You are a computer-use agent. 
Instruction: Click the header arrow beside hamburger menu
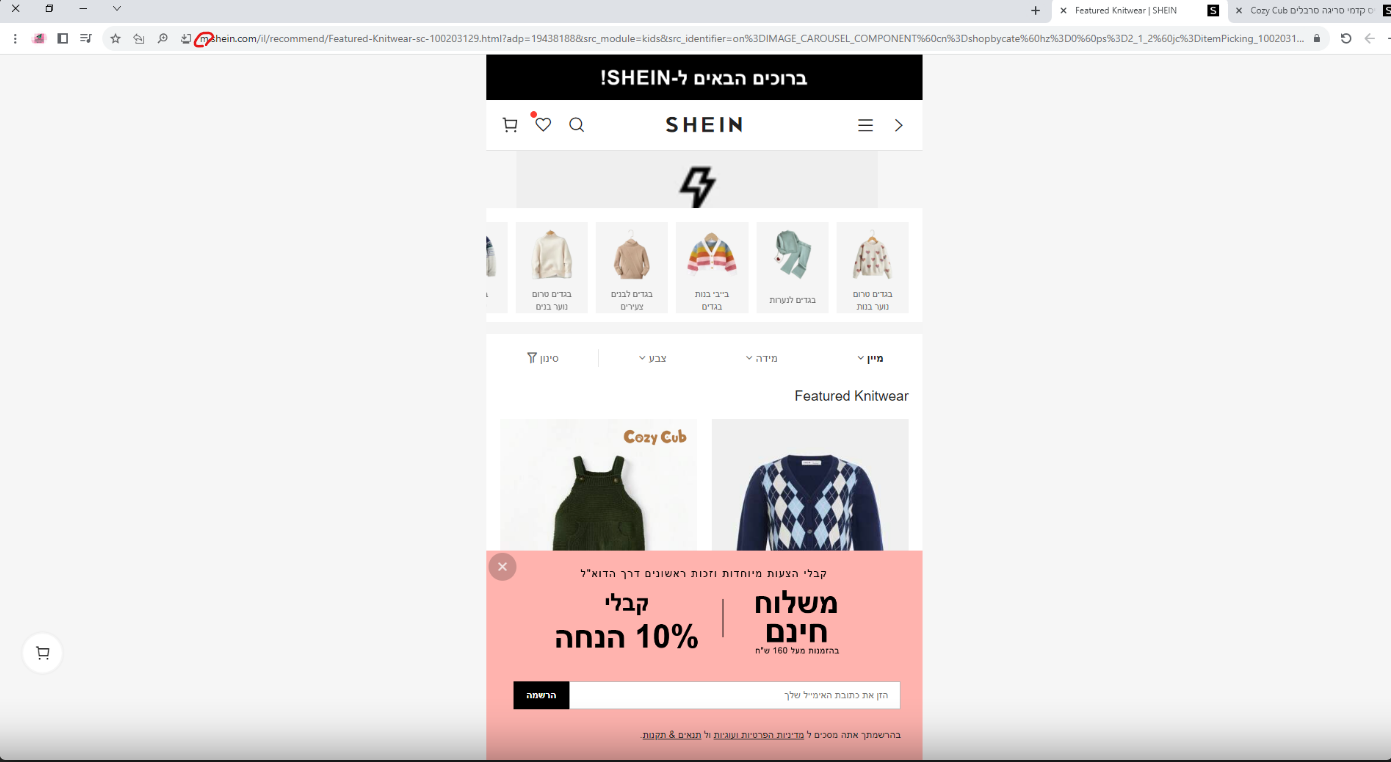point(898,125)
